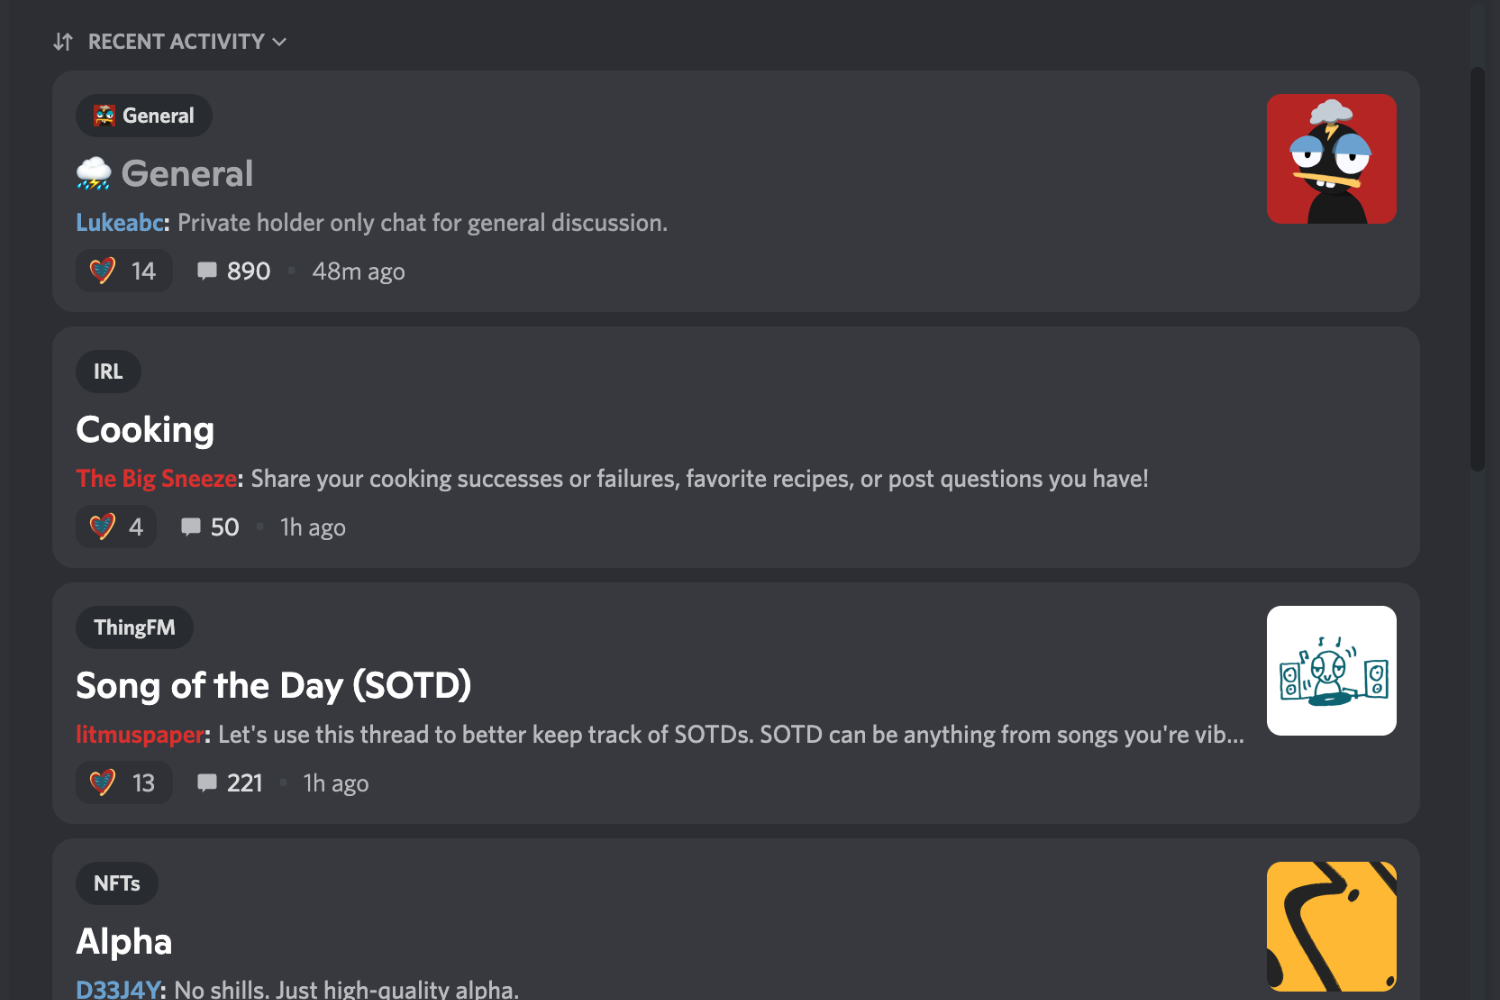This screenshot has height=1000, width=1500.
Task: Click the comment bubble icon showing 50
Action: (191, 527)
